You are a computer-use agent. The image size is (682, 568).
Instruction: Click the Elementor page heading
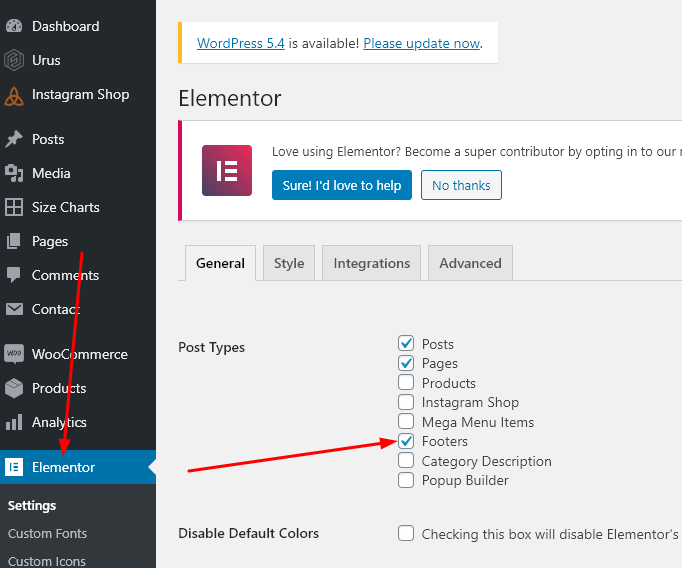tap(230, 98)
